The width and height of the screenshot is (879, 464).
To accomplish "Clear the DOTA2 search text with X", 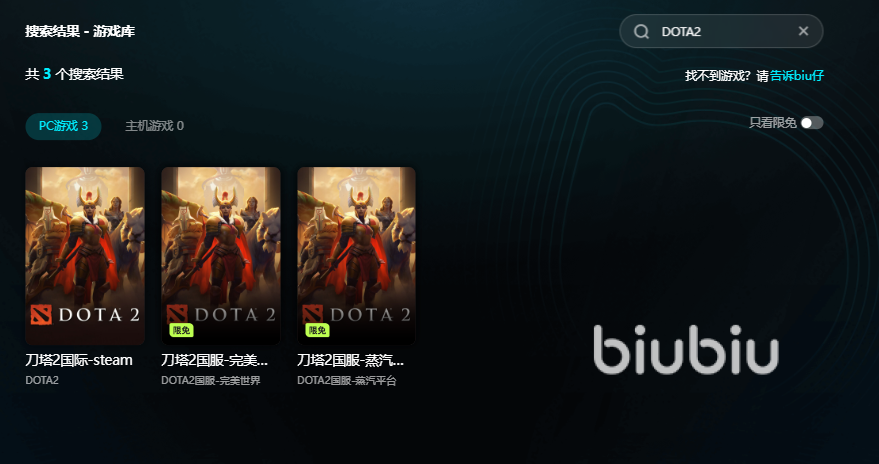I will (803, 31).
